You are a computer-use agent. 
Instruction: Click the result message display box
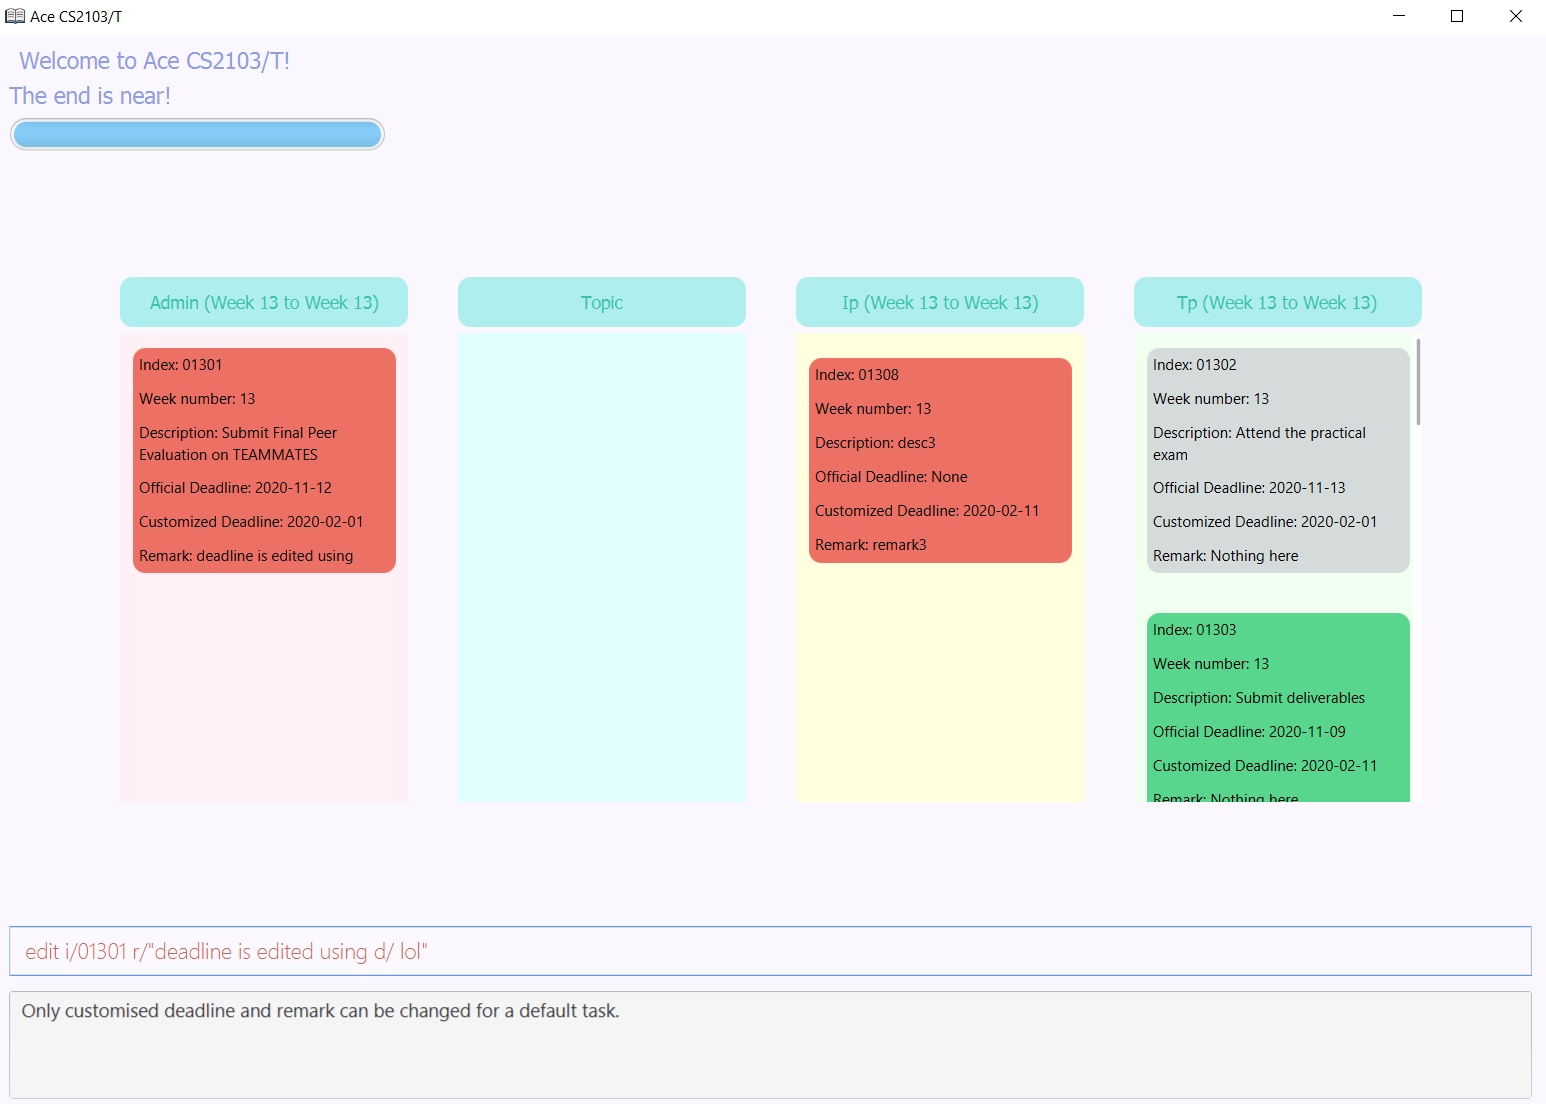point(770,1045)
